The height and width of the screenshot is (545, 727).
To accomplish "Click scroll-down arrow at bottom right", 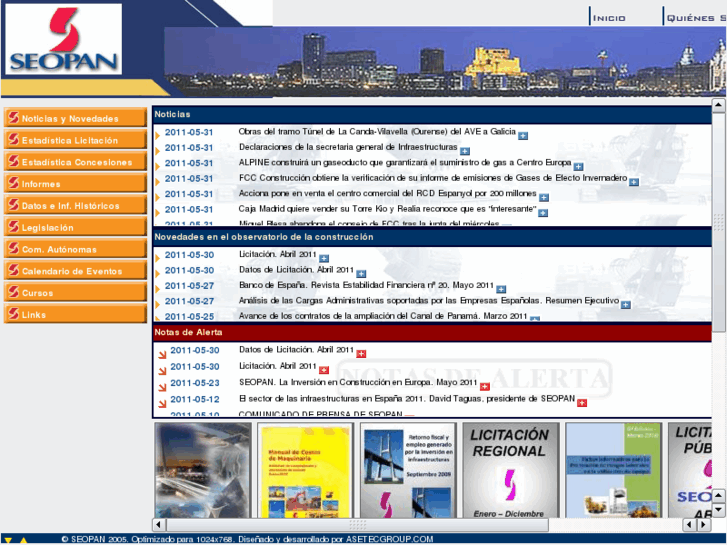I will (718, 510).
